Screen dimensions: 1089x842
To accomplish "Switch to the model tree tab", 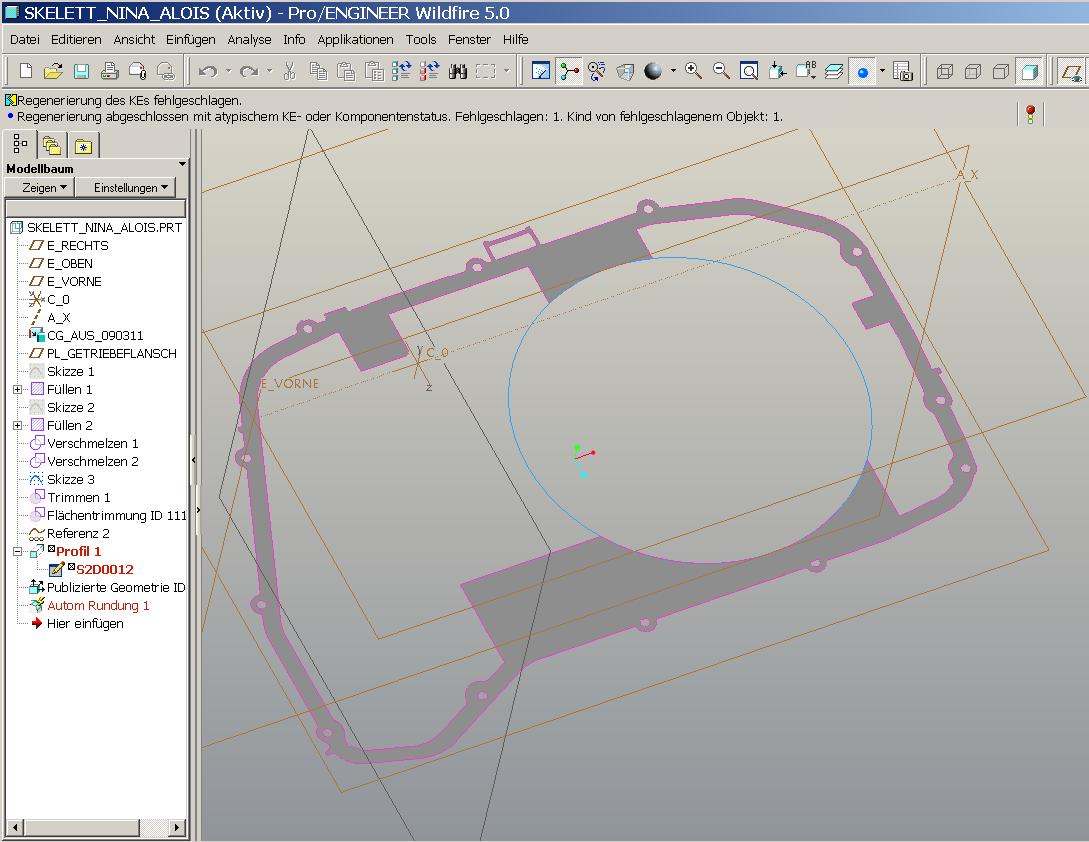I will pyautogui.click(x=20, y=145).
